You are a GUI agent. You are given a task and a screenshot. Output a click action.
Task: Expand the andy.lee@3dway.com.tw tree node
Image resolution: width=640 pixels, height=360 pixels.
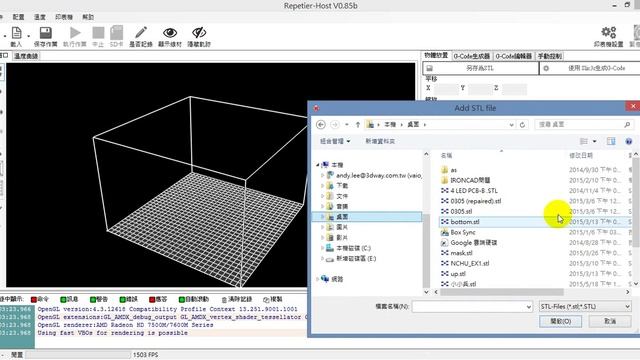tap(322, 175)
